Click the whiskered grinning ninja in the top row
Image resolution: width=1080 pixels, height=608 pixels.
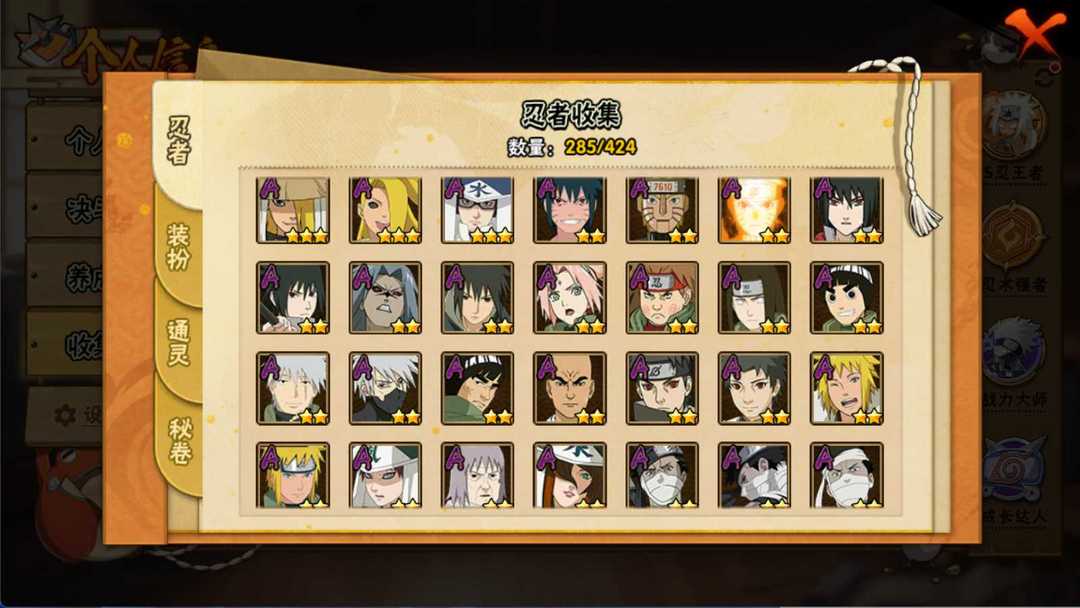(570, 210)
